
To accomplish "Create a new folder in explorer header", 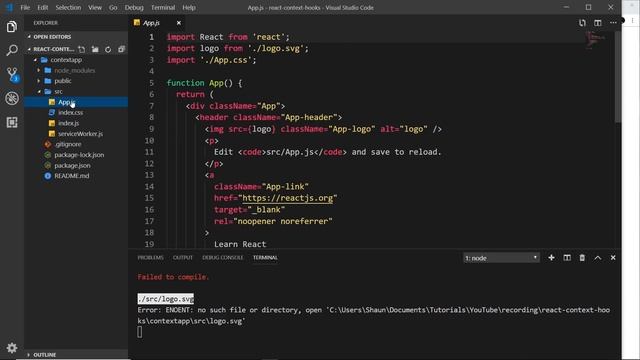I will [x=95, y=49].
